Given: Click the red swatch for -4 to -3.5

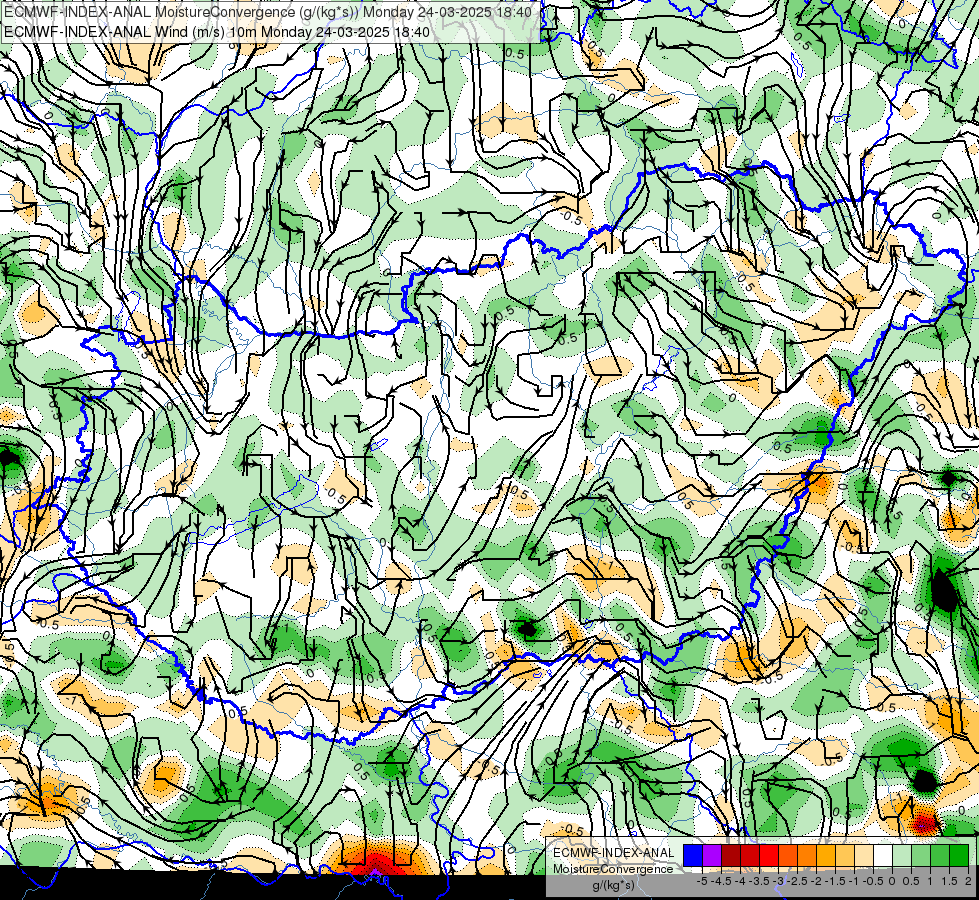Looking at the screenshot, I should coord(750,855).
